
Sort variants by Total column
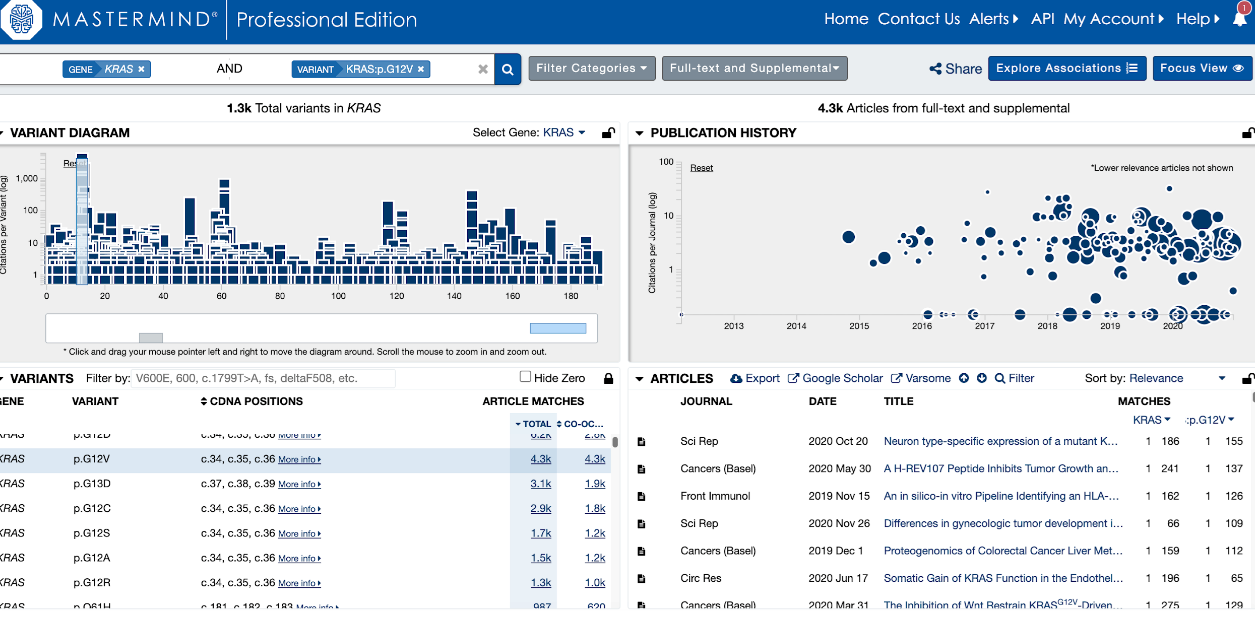534,424
